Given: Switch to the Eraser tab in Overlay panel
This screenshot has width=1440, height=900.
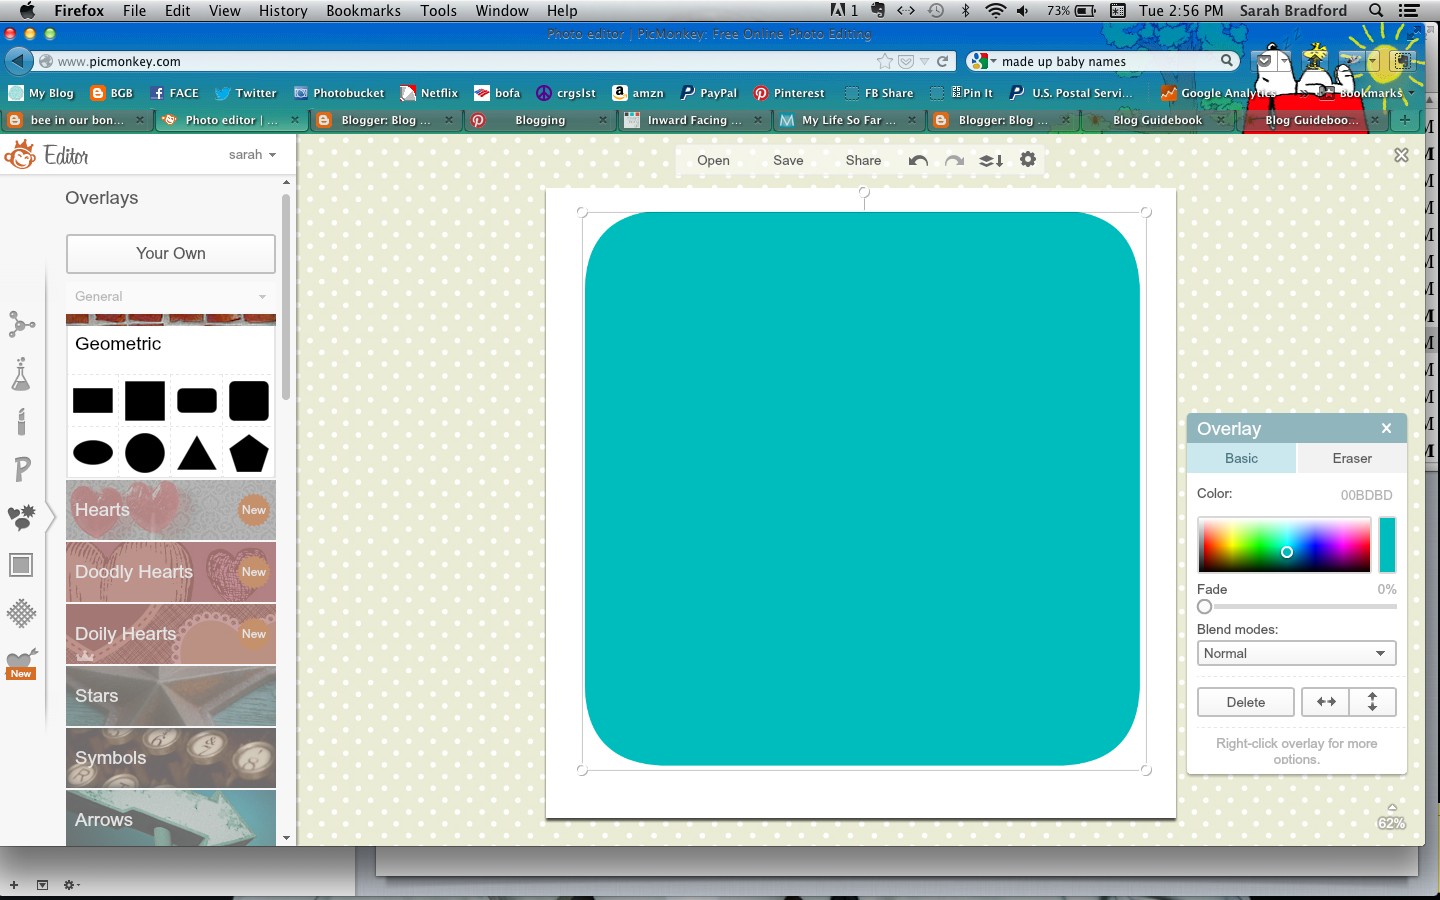Looking at the screenshot, I should pyautogui.click(x=1350, y=458).
